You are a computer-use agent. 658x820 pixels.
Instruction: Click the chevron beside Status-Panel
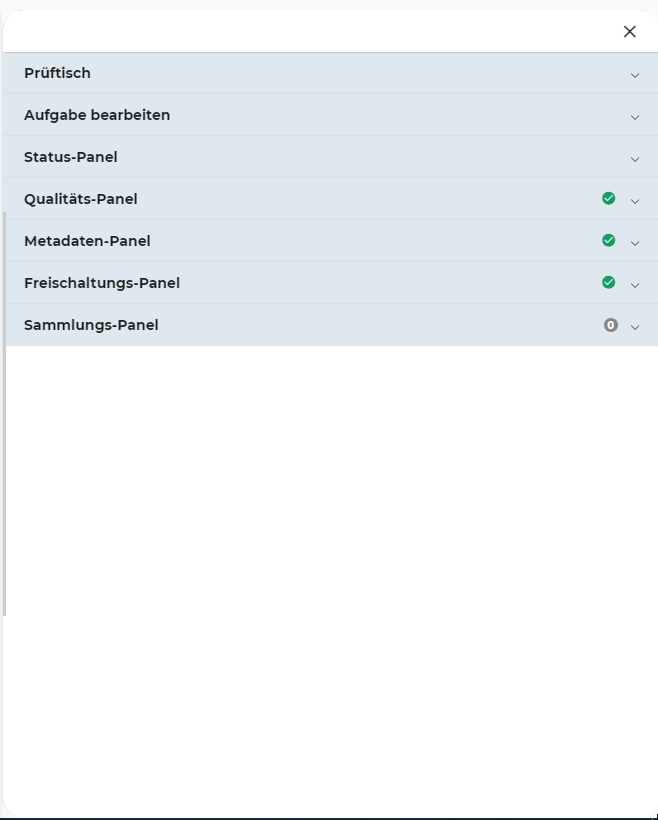tap(635, 159)
